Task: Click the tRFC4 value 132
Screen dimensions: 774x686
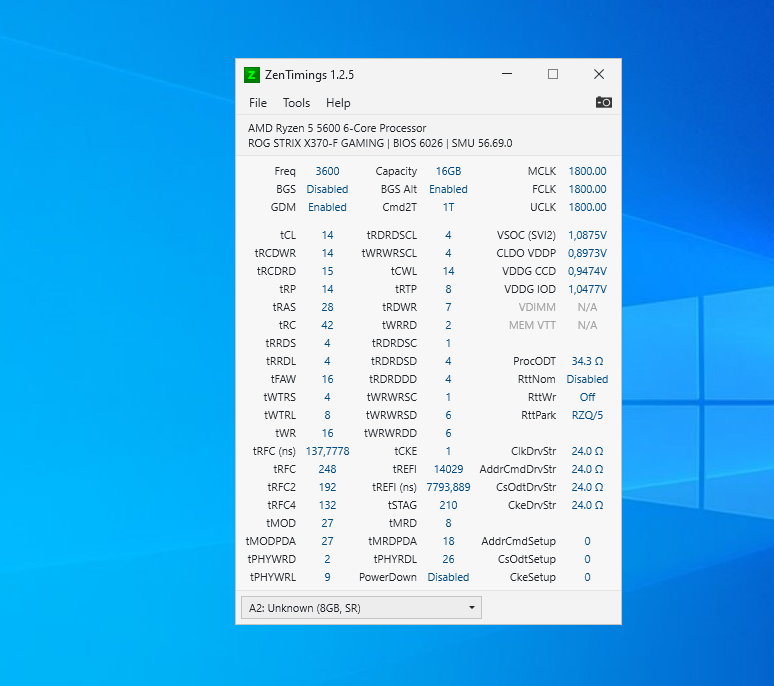Action: tap(327, 505)
